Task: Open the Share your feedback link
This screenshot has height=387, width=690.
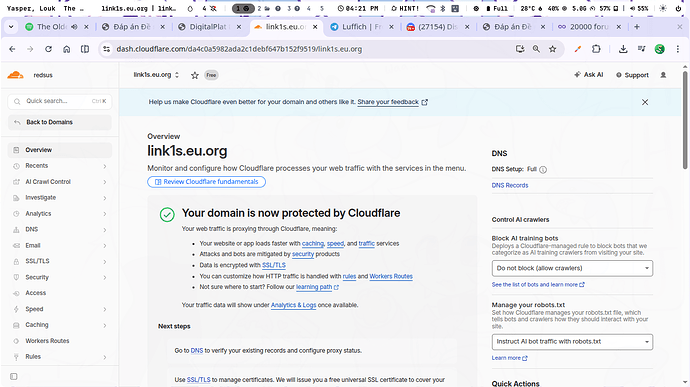Action: (388, 102)
